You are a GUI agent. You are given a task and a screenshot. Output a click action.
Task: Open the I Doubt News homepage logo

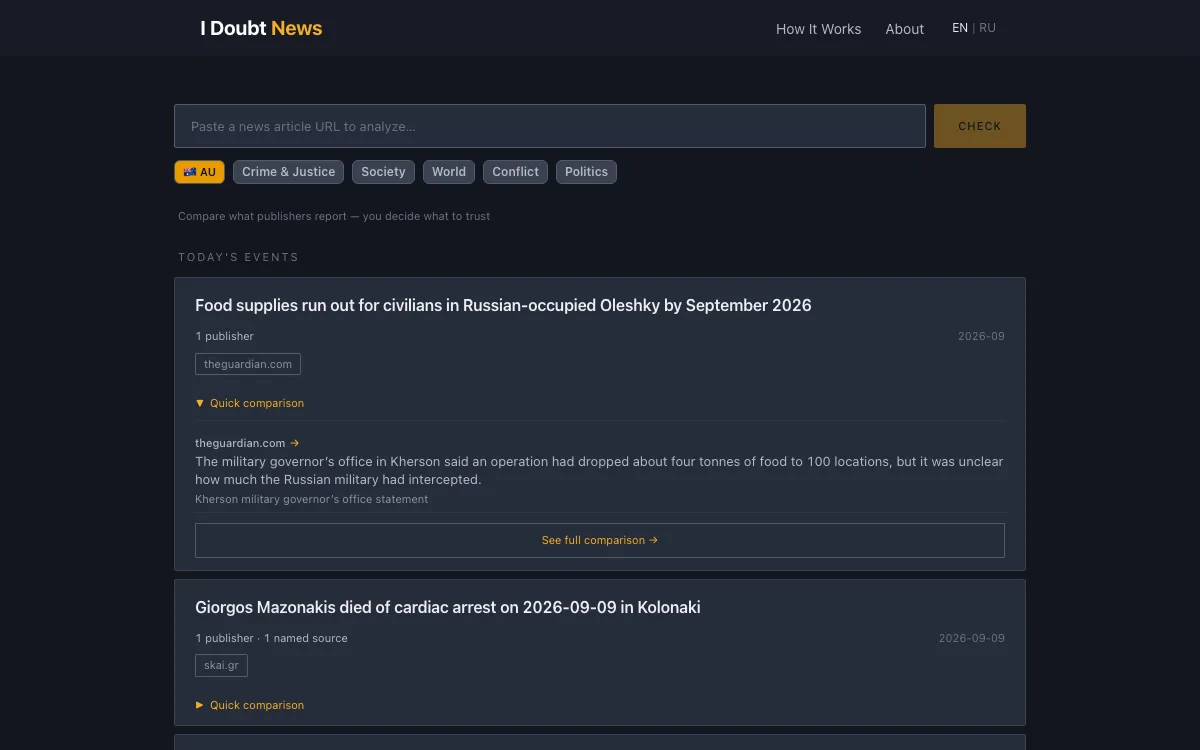pos(261,28)
